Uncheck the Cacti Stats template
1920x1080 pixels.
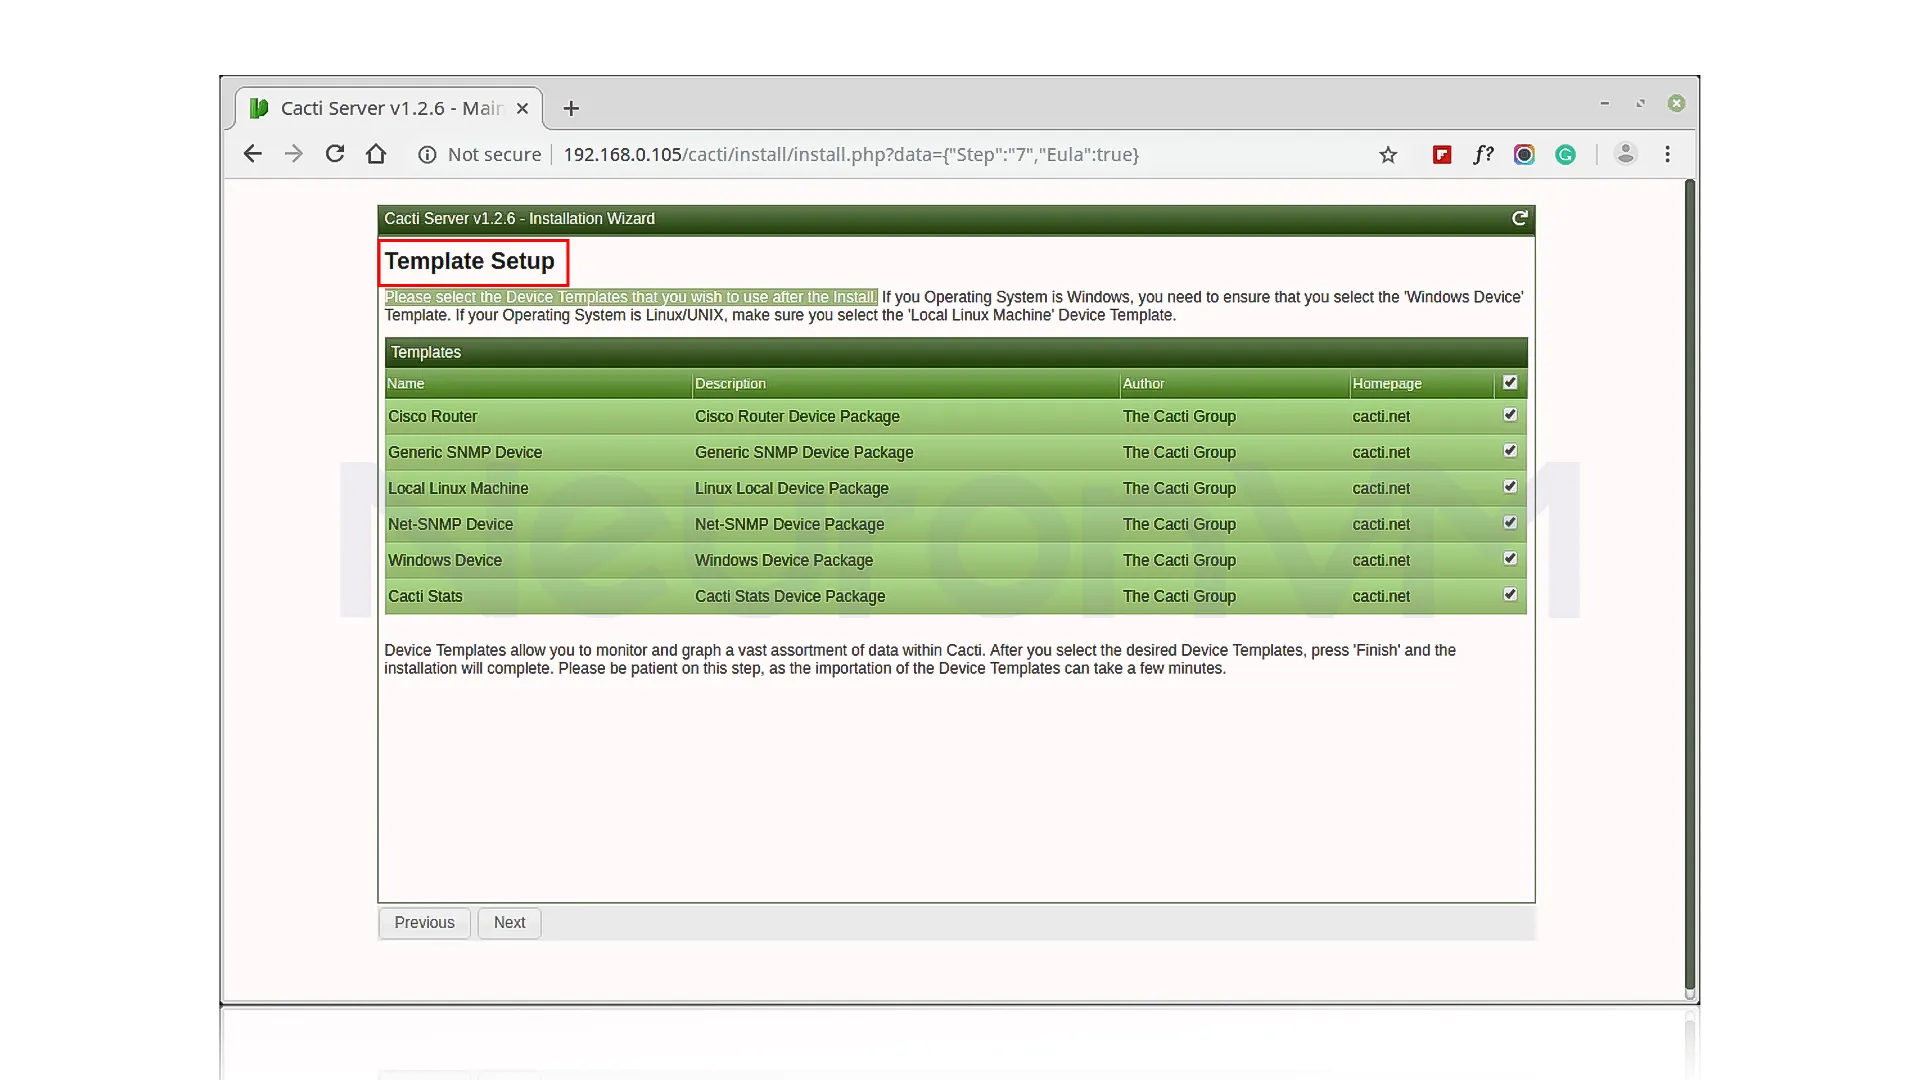[1510, 595]
